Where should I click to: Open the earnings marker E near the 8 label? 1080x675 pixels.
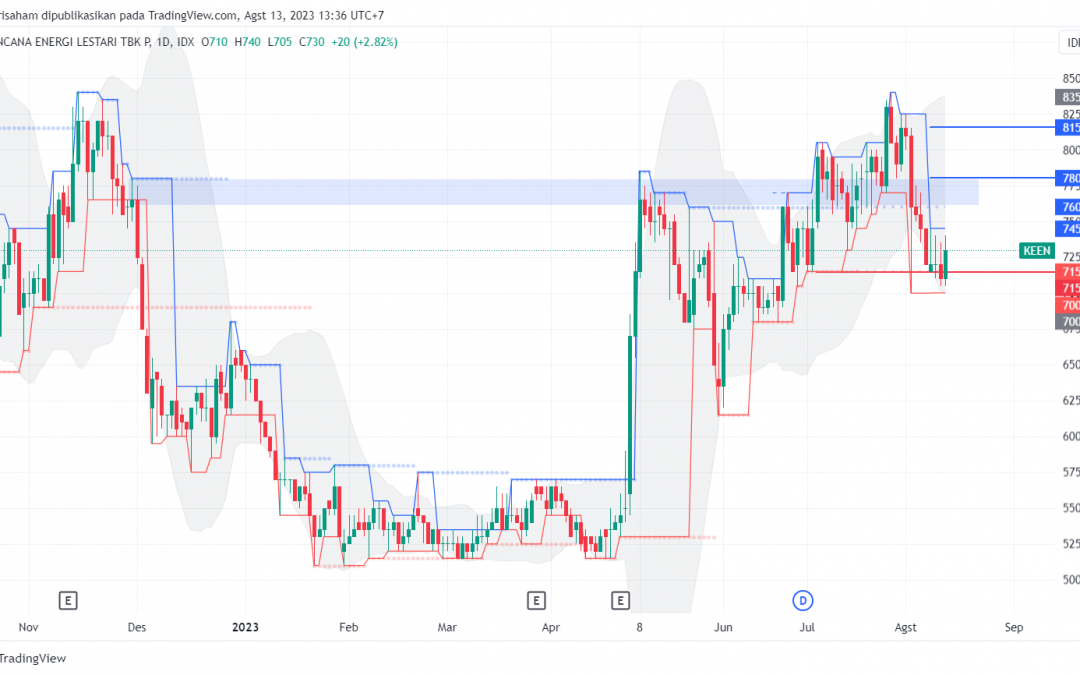tap(620, 601)
